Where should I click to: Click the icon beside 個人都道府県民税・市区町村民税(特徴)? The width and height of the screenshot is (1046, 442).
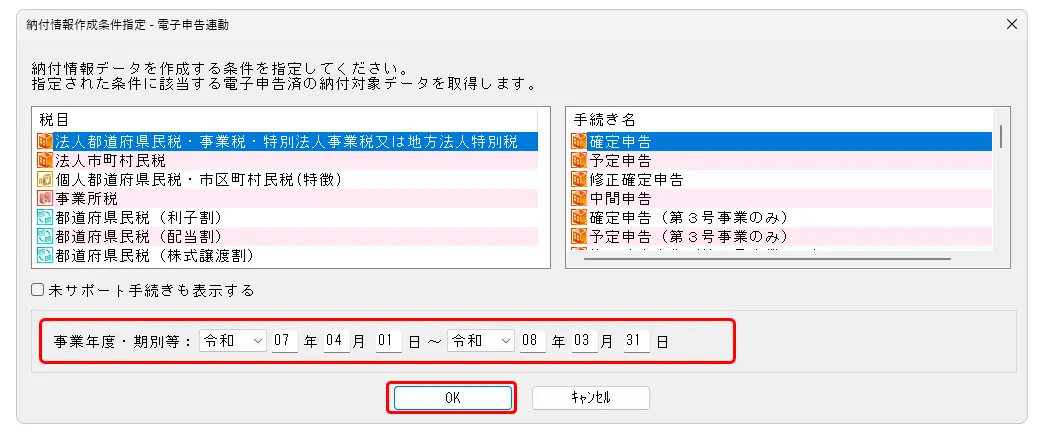click(44, 180)
